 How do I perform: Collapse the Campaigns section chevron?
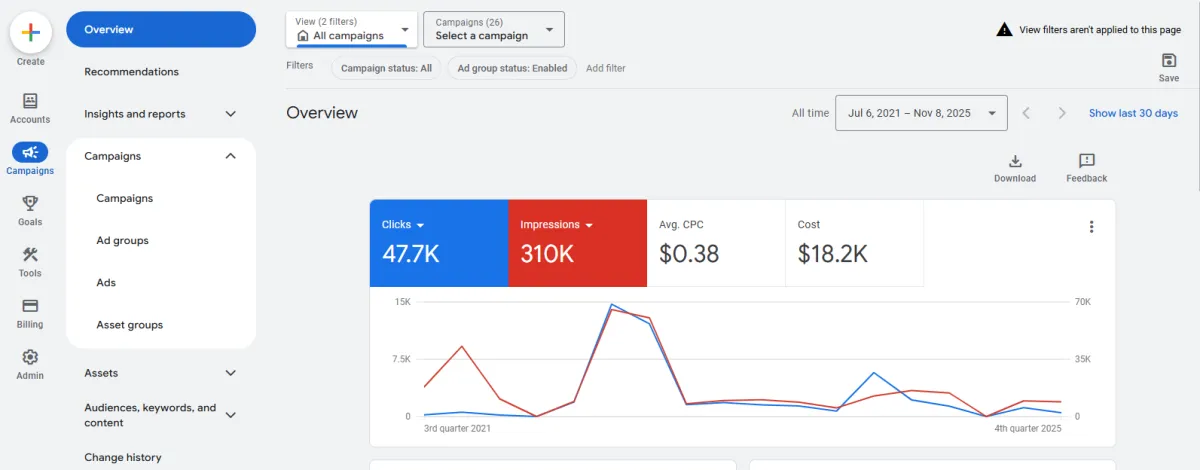click(x=230, y=156)
